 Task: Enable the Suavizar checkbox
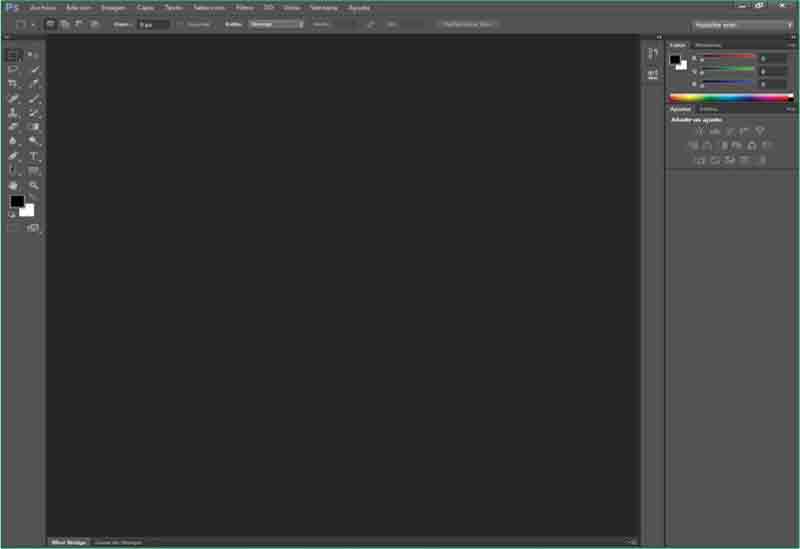180,24
